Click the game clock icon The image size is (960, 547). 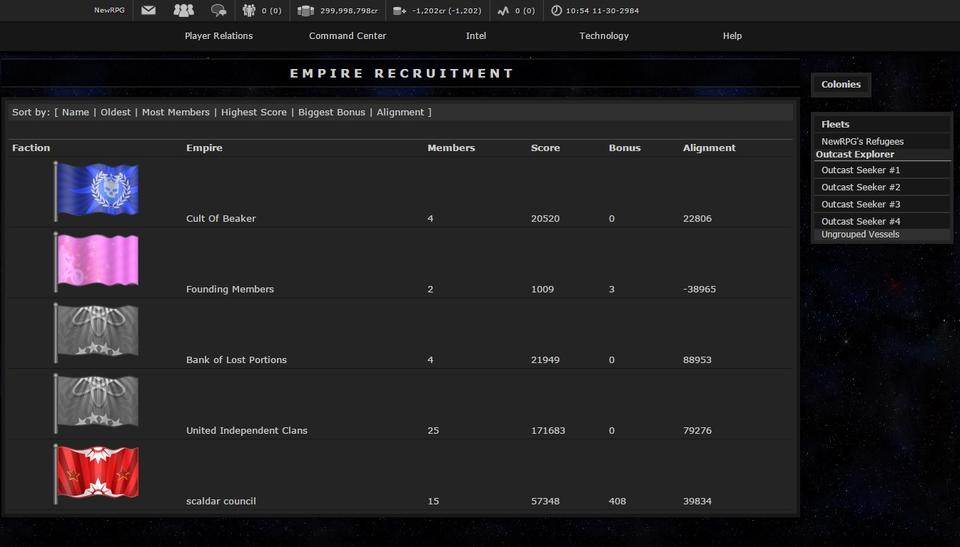(x=556, y=11)
